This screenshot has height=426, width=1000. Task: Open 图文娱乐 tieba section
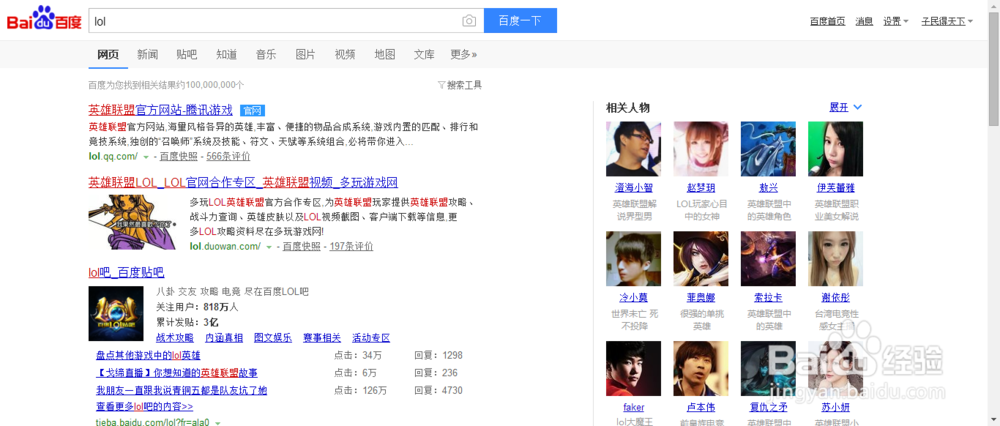pyautogui.click(x=273, y=338)
